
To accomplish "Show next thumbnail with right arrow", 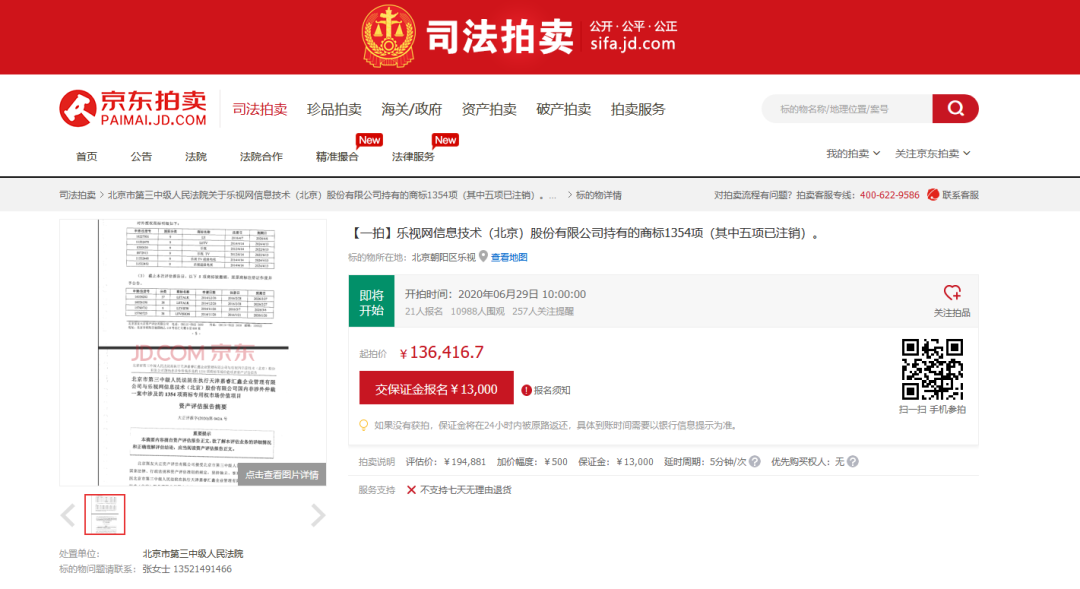I will (x=318, y=515).
